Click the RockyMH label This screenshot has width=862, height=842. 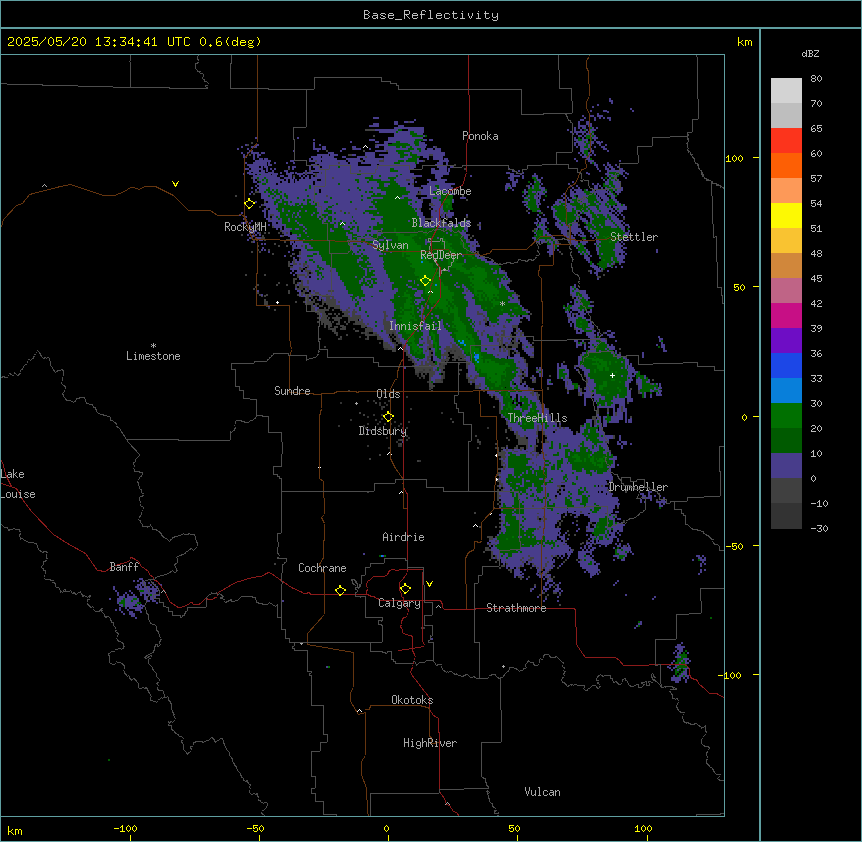point(245,227)
